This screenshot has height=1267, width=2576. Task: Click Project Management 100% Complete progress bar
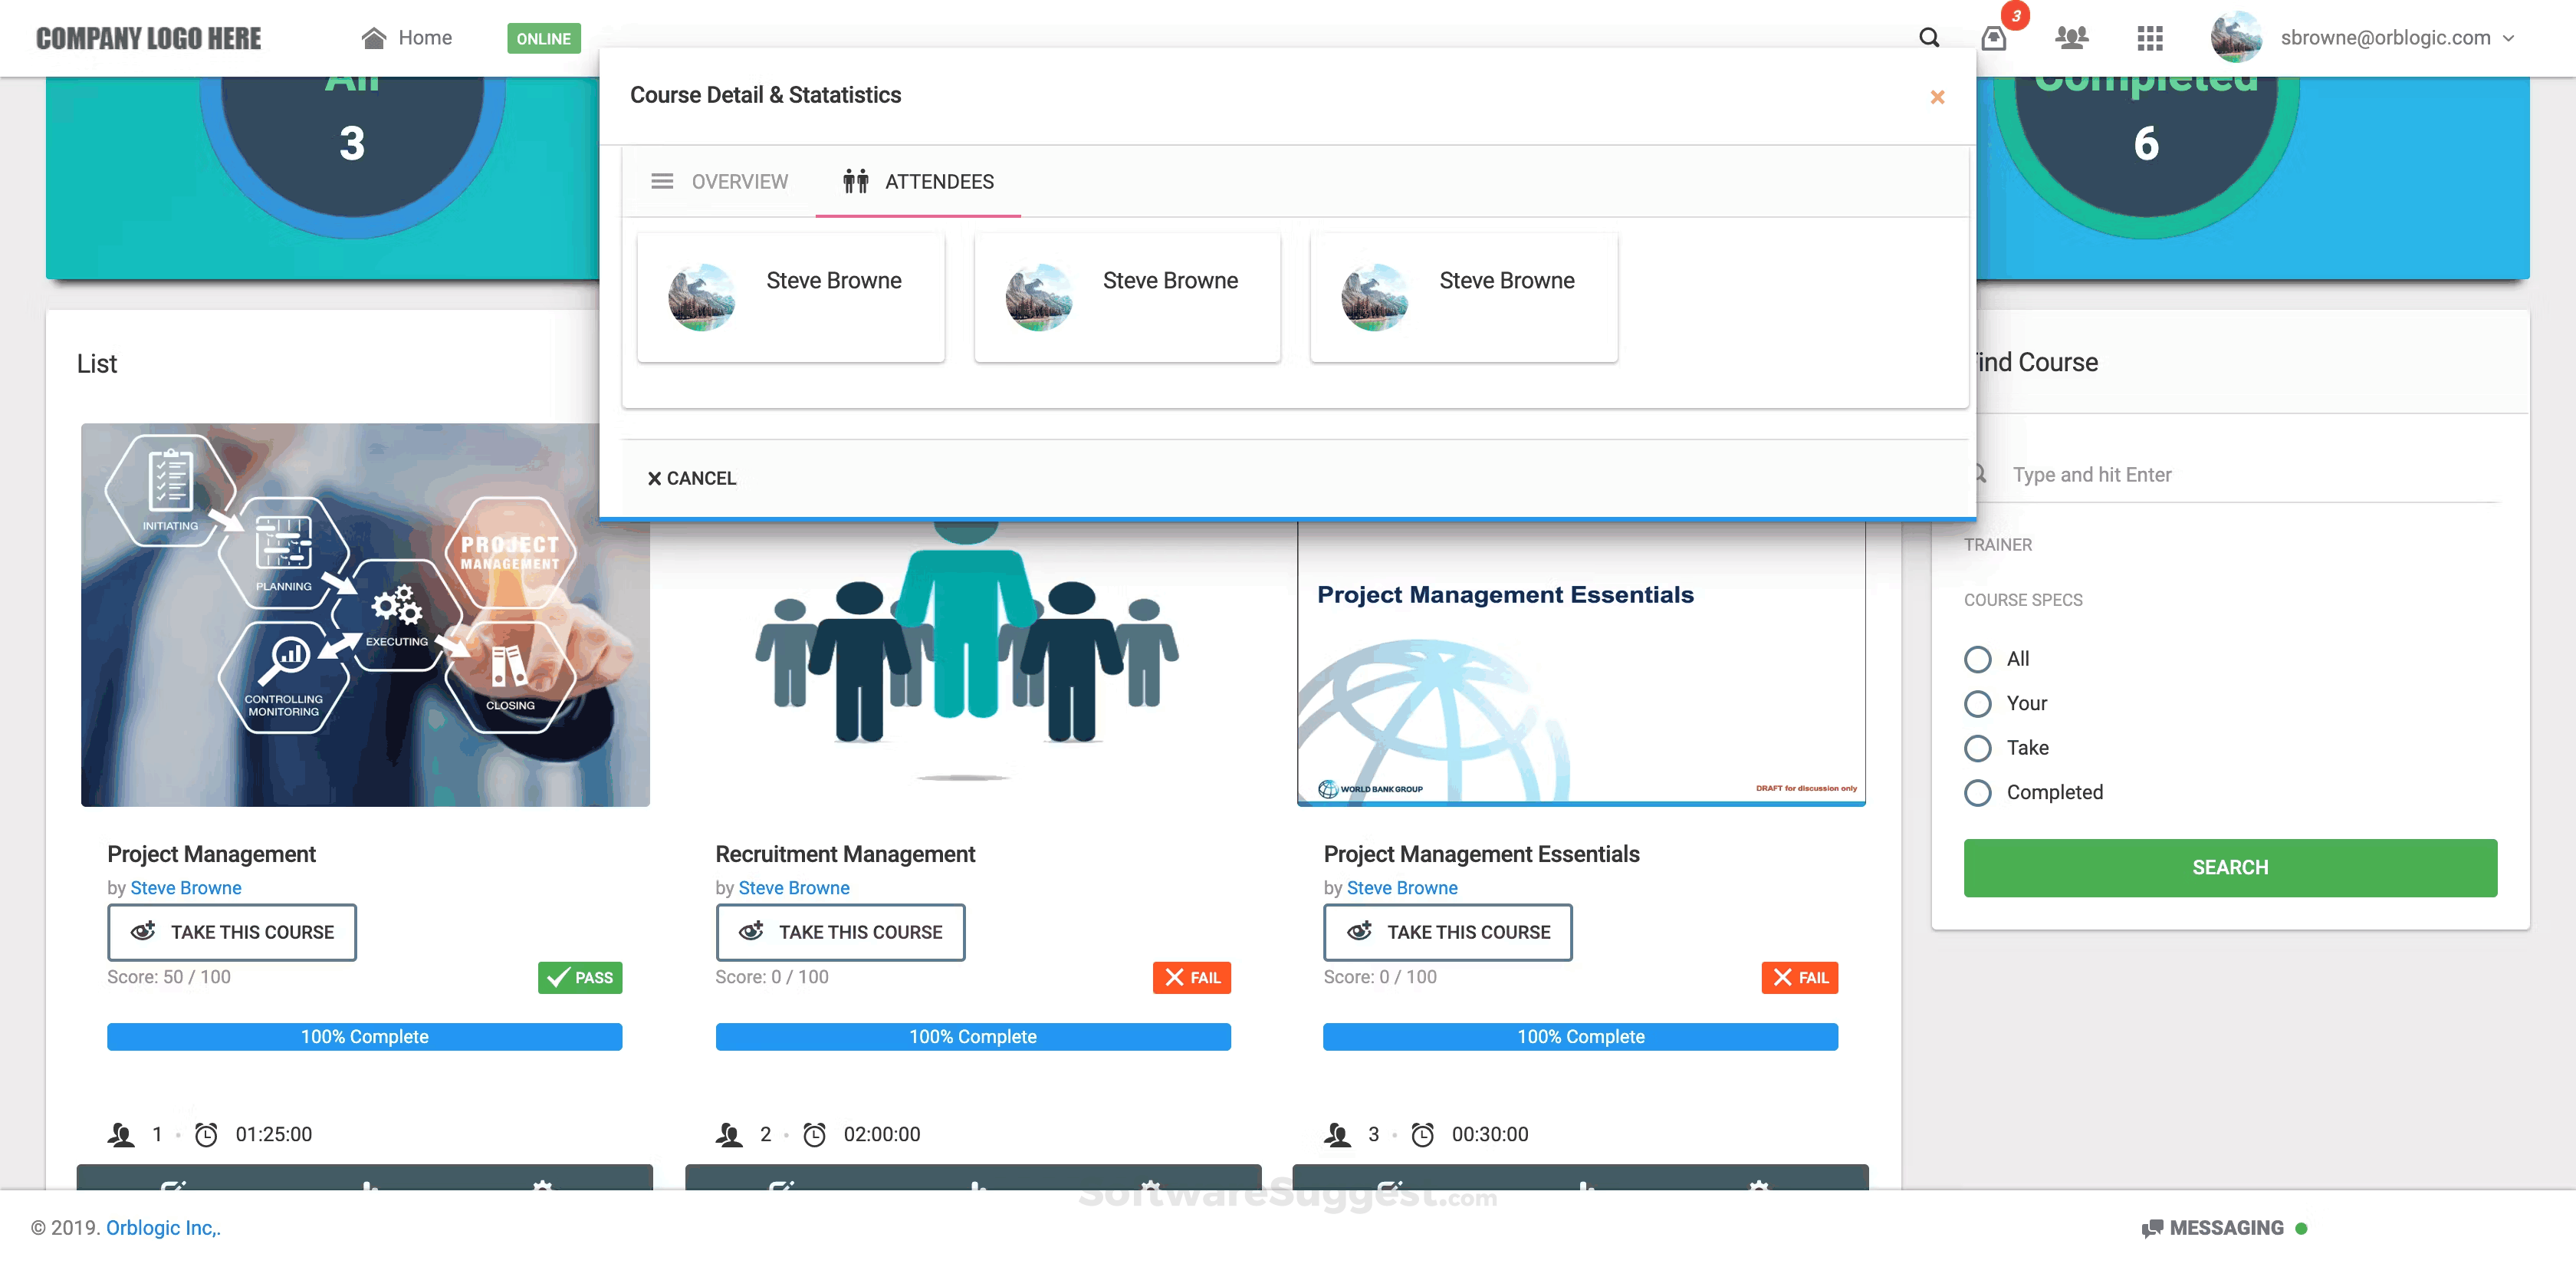tap(364, 1037)
